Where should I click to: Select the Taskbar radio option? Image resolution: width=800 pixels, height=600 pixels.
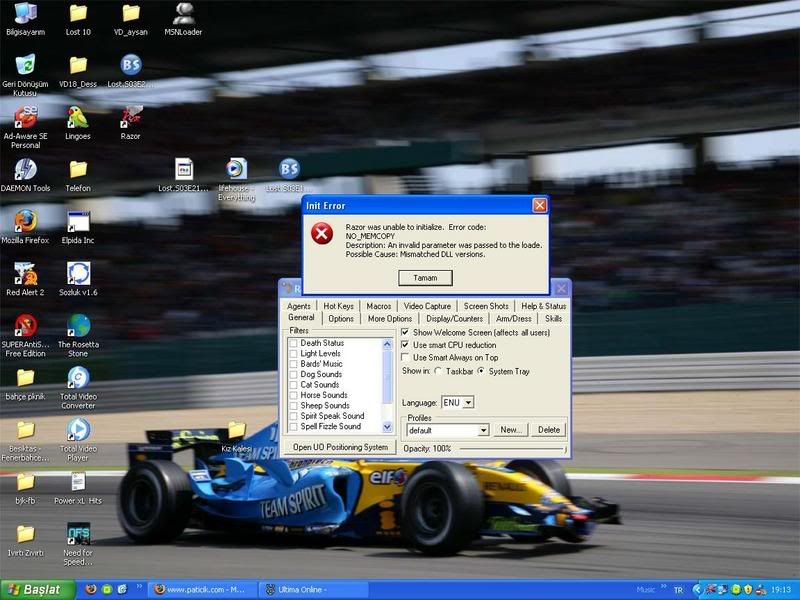pos(438,371)
